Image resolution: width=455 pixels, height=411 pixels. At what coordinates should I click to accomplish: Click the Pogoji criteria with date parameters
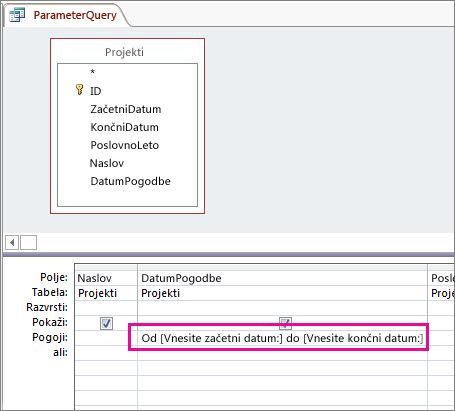tap(282, 338)
